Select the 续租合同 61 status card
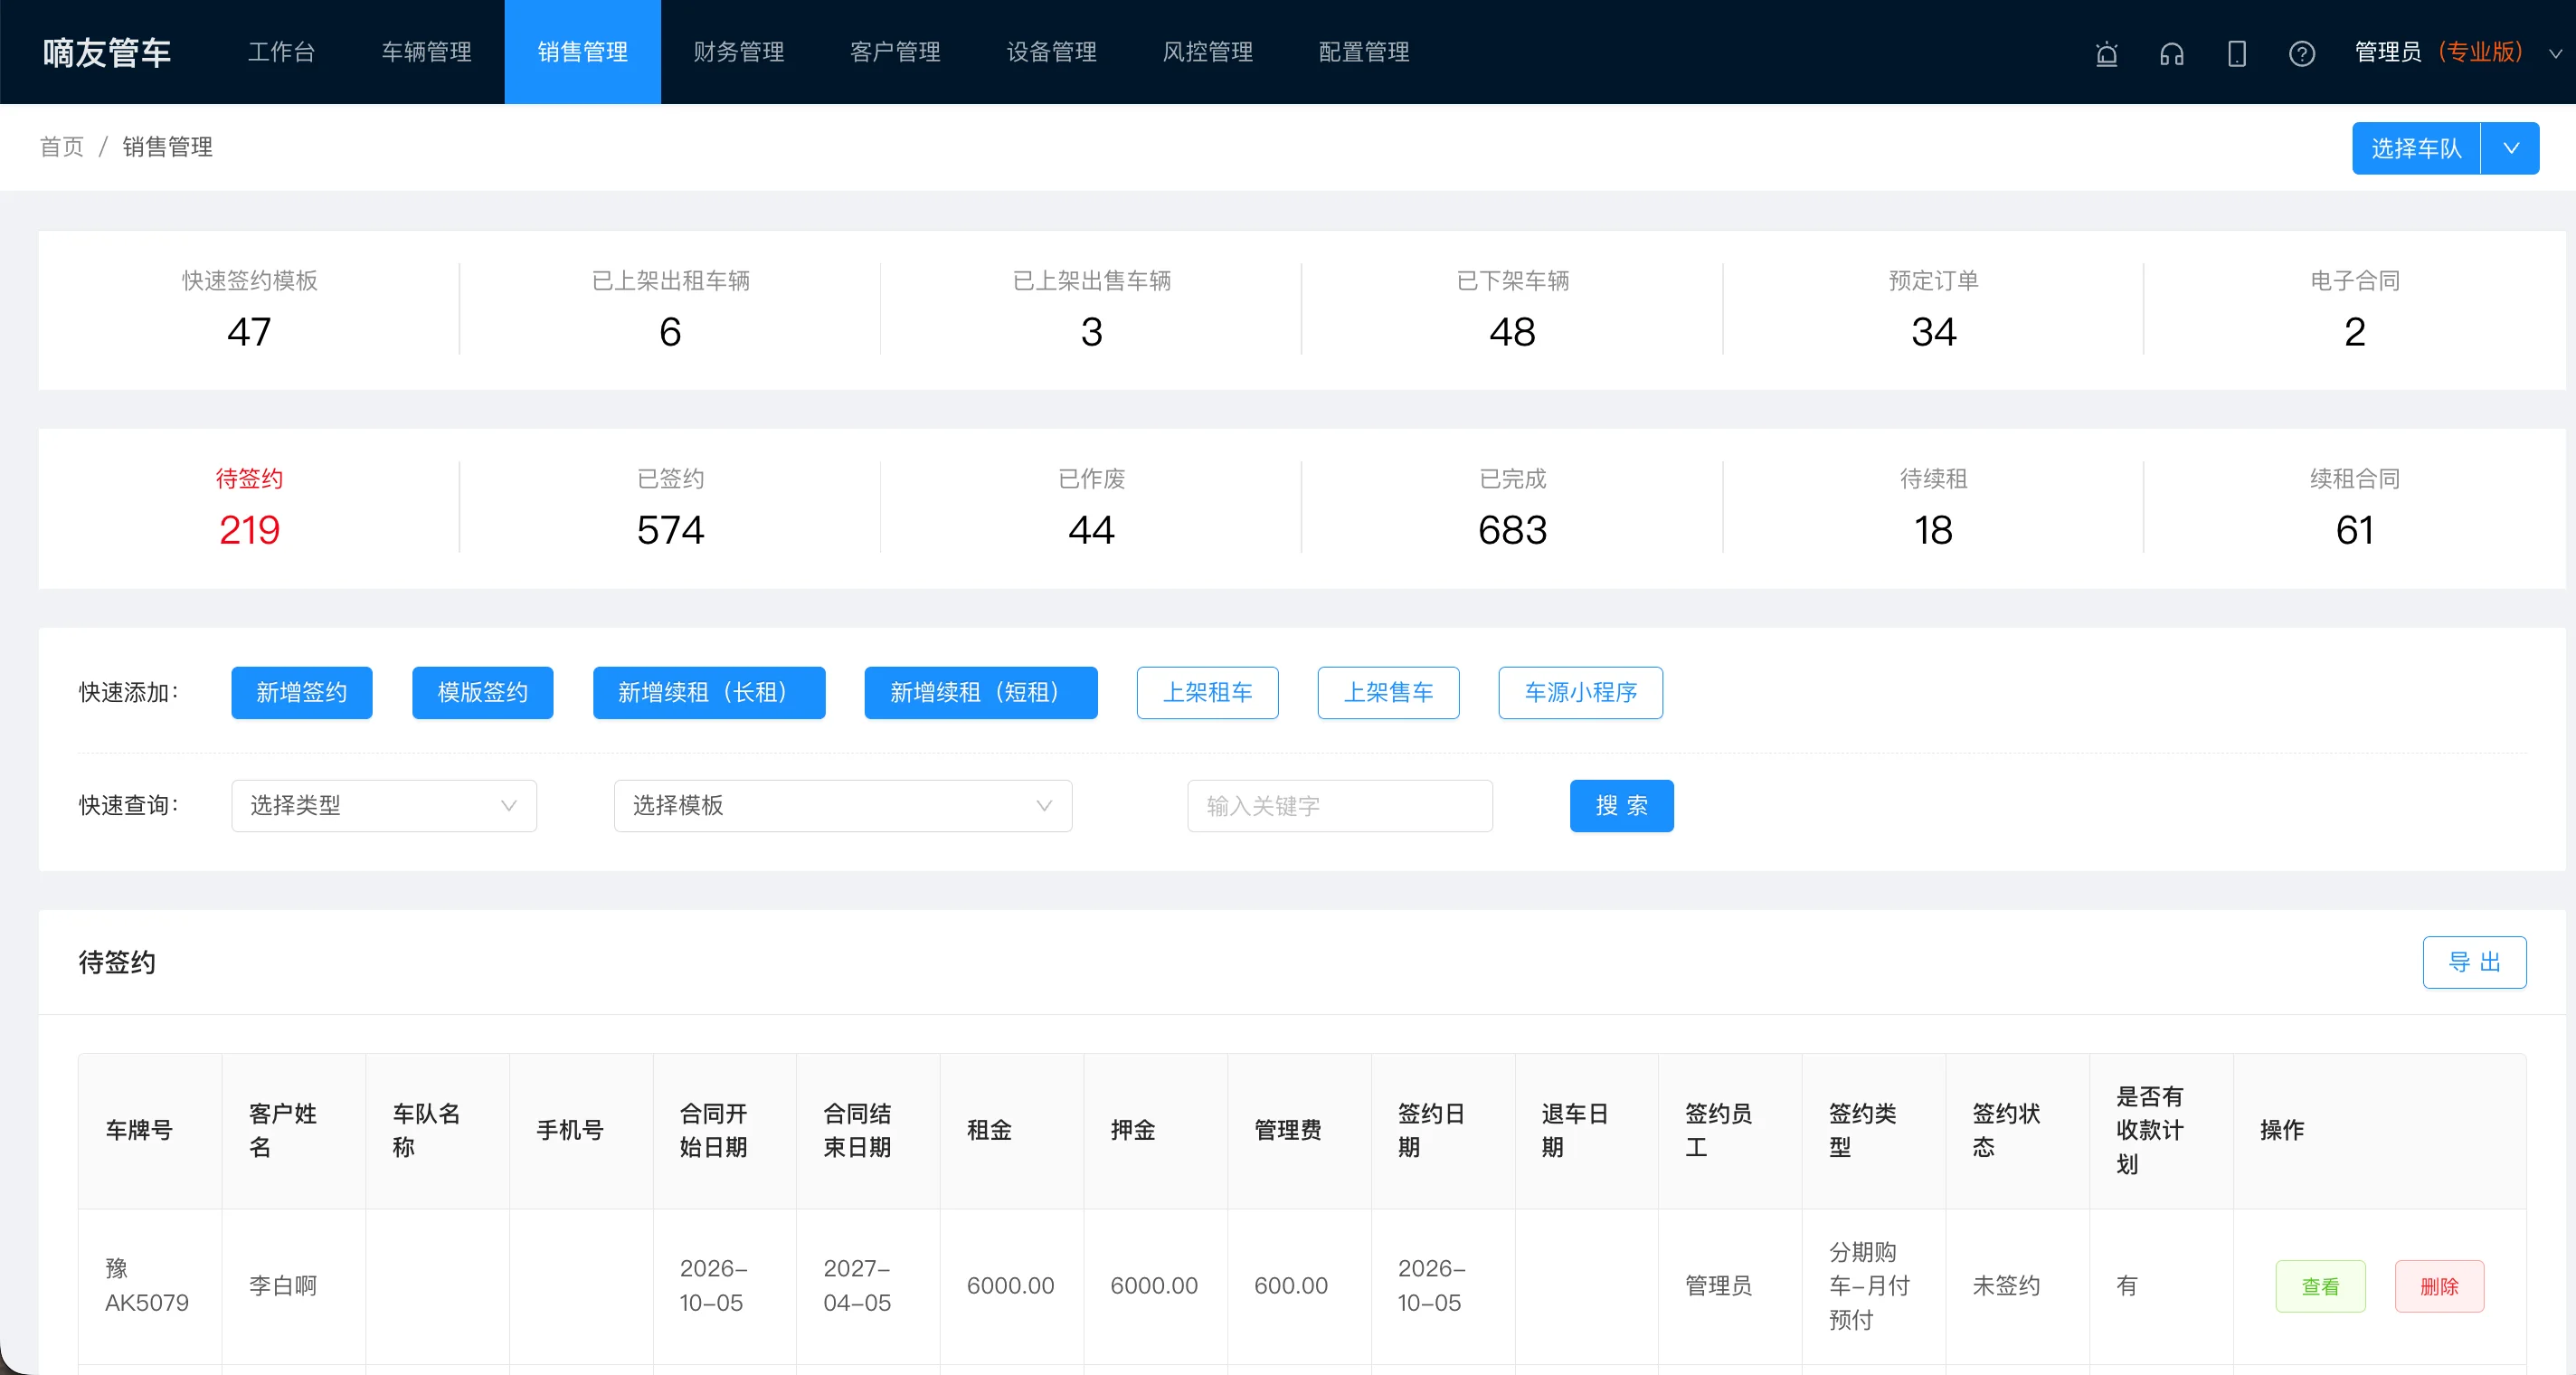This screenshot has height=1375, width=2576. coord(2354,508)
